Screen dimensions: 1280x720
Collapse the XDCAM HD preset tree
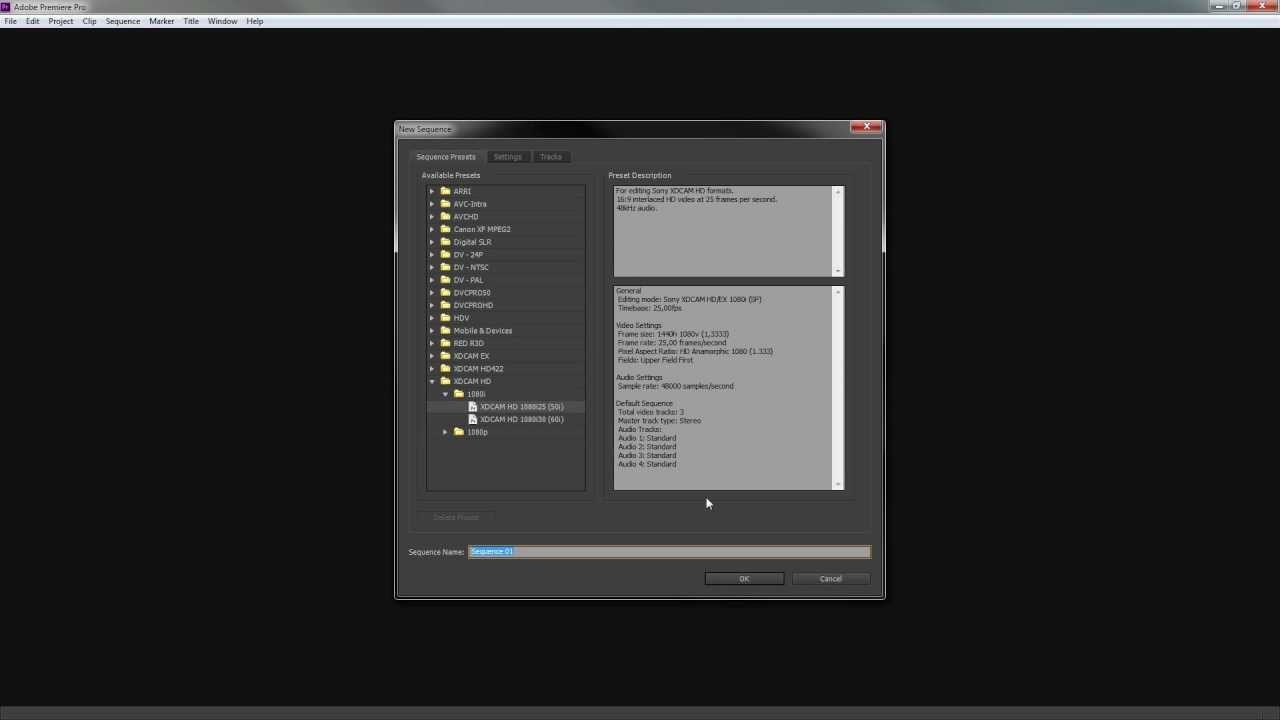pyautogui.click(x=432, y=381)
